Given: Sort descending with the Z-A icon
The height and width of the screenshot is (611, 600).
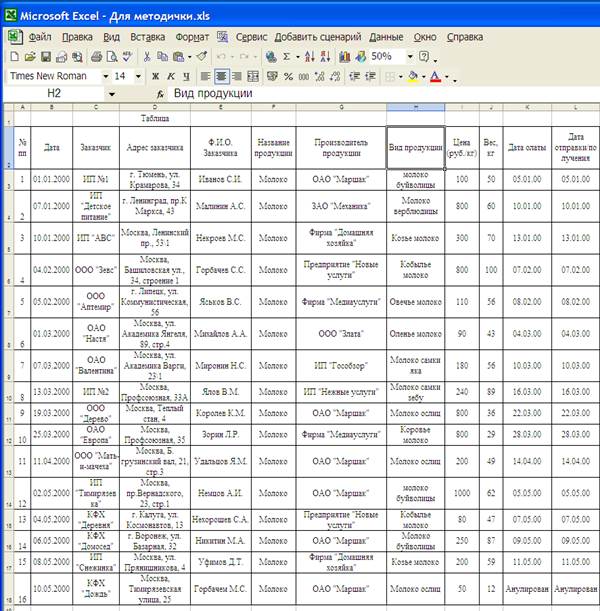Looking at the screenshot, I should (x=325, y=57).
